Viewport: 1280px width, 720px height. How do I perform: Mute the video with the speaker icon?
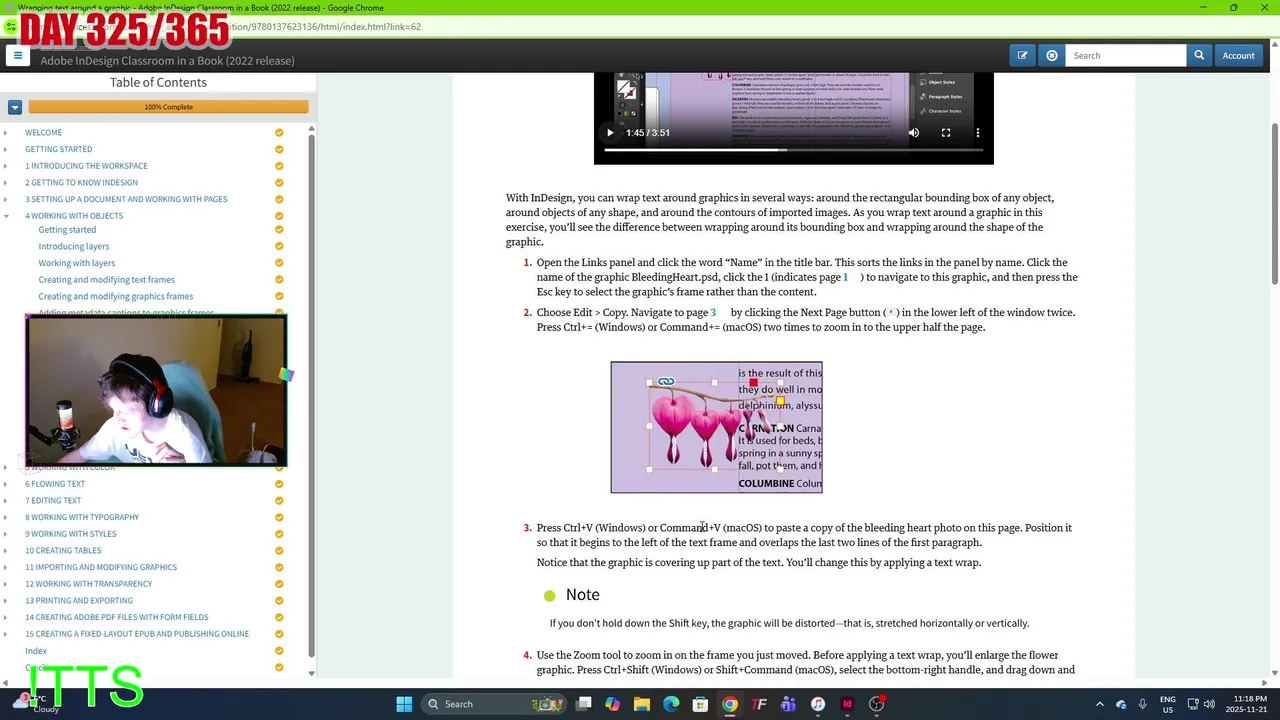coord(914,133)
